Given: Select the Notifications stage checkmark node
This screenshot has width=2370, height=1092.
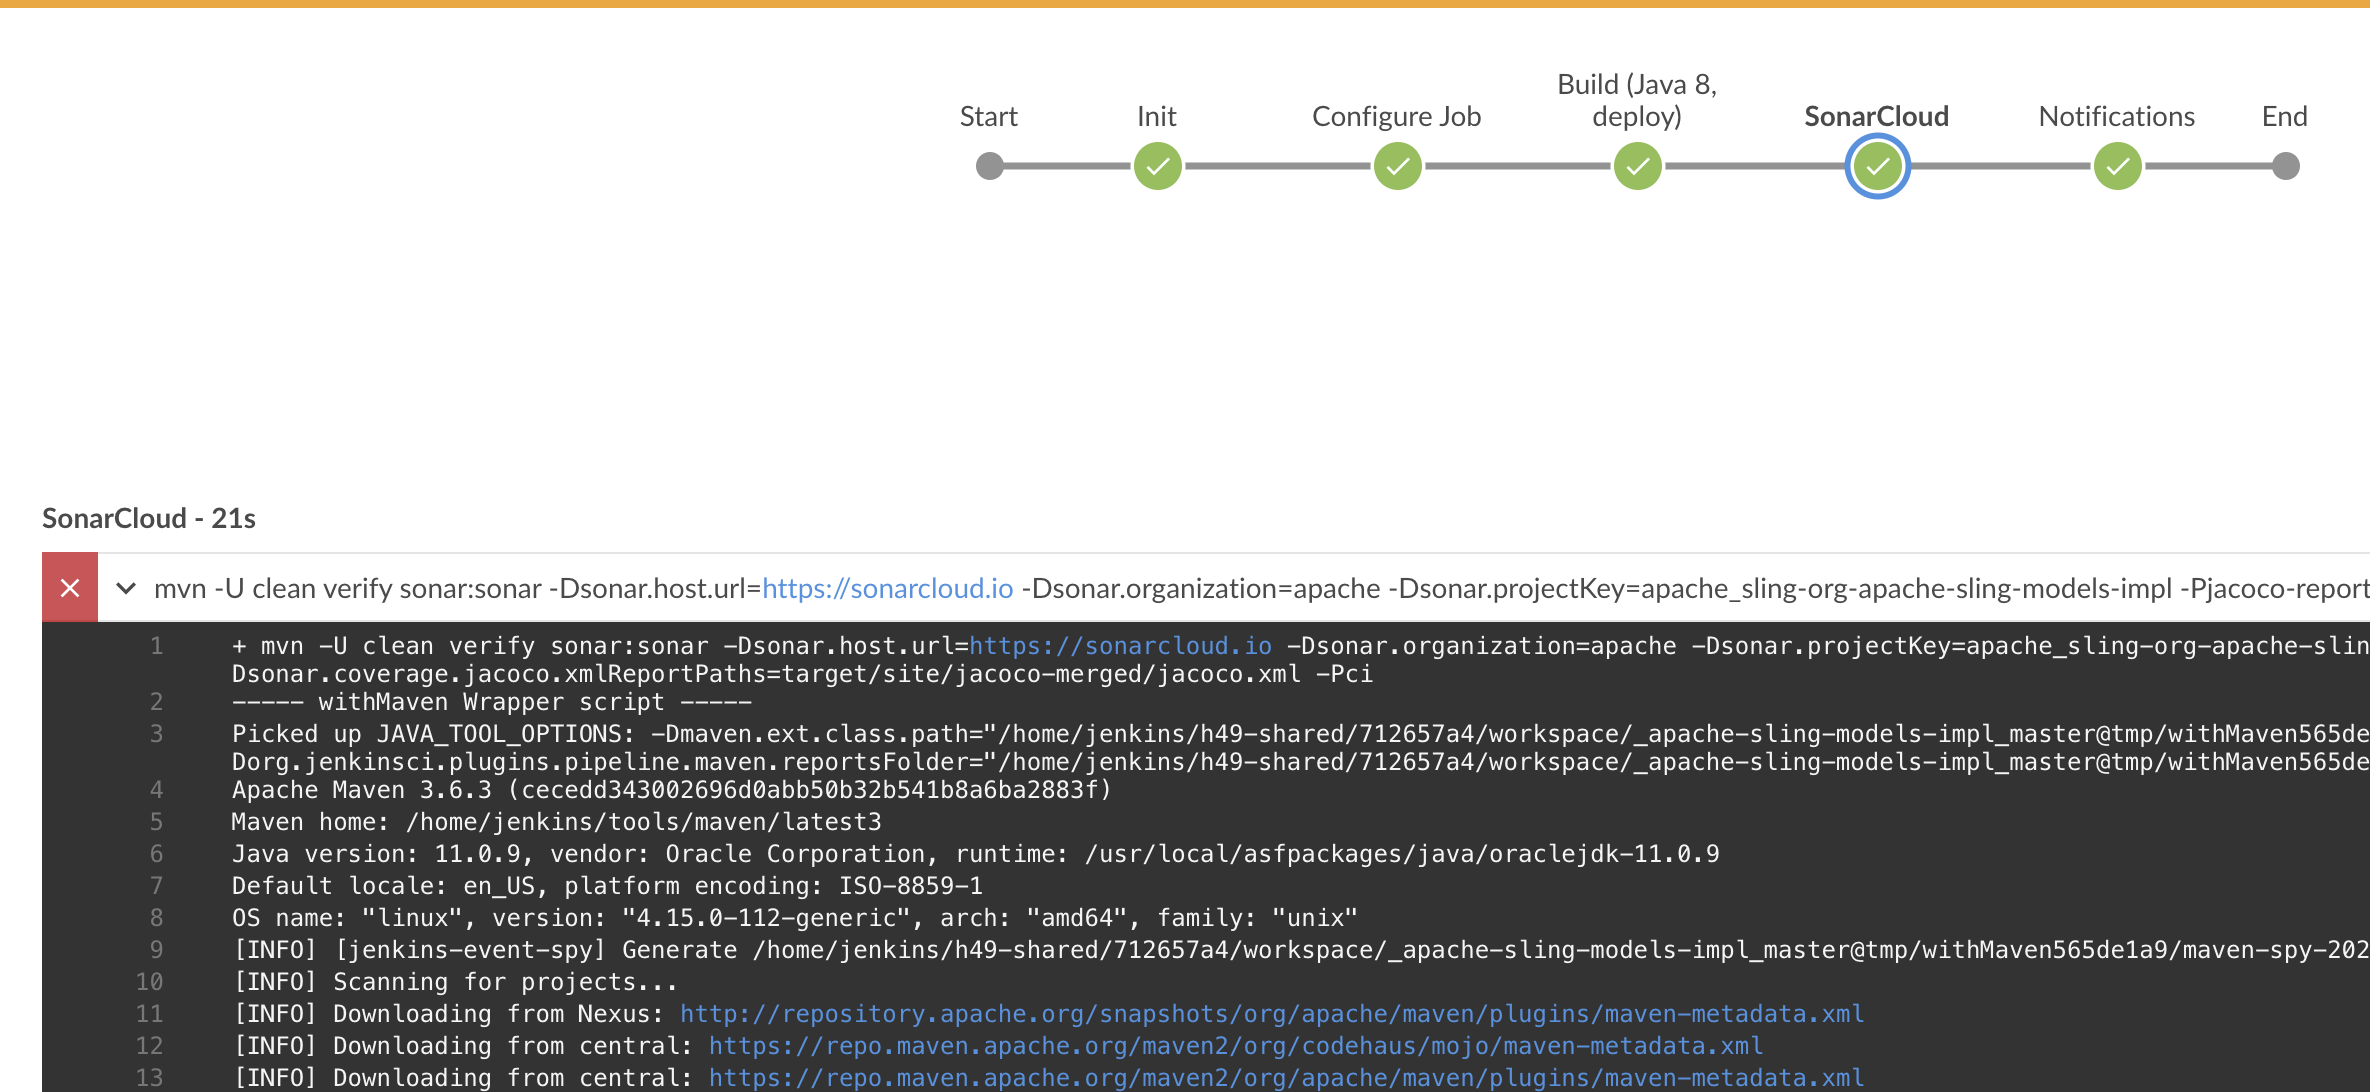Looking at the screenshot, I should pyautogui.click(x=2117, y=166).
